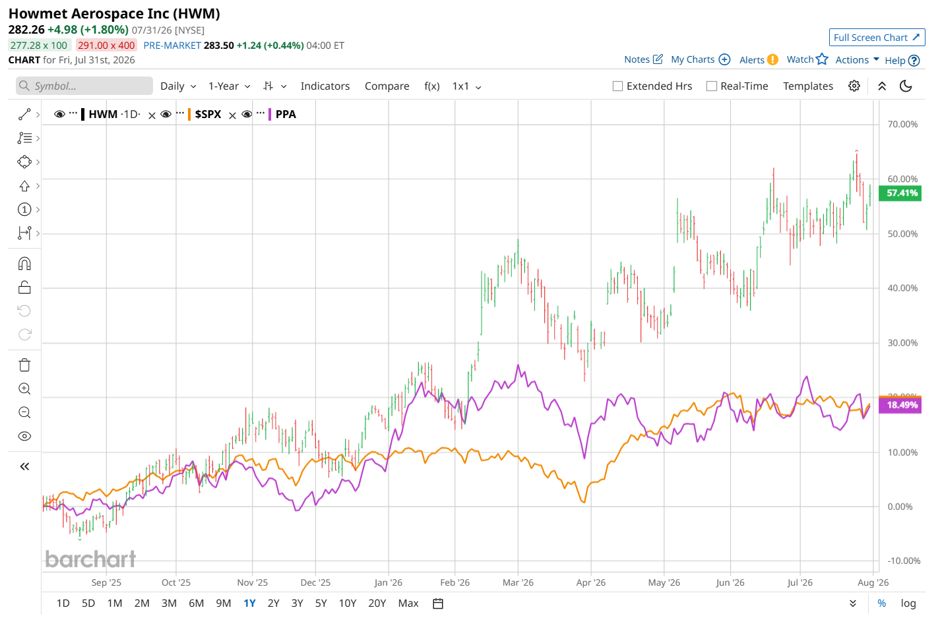Open the 1-Year period dropdown

pyautogui.click(x=229, y=86)
